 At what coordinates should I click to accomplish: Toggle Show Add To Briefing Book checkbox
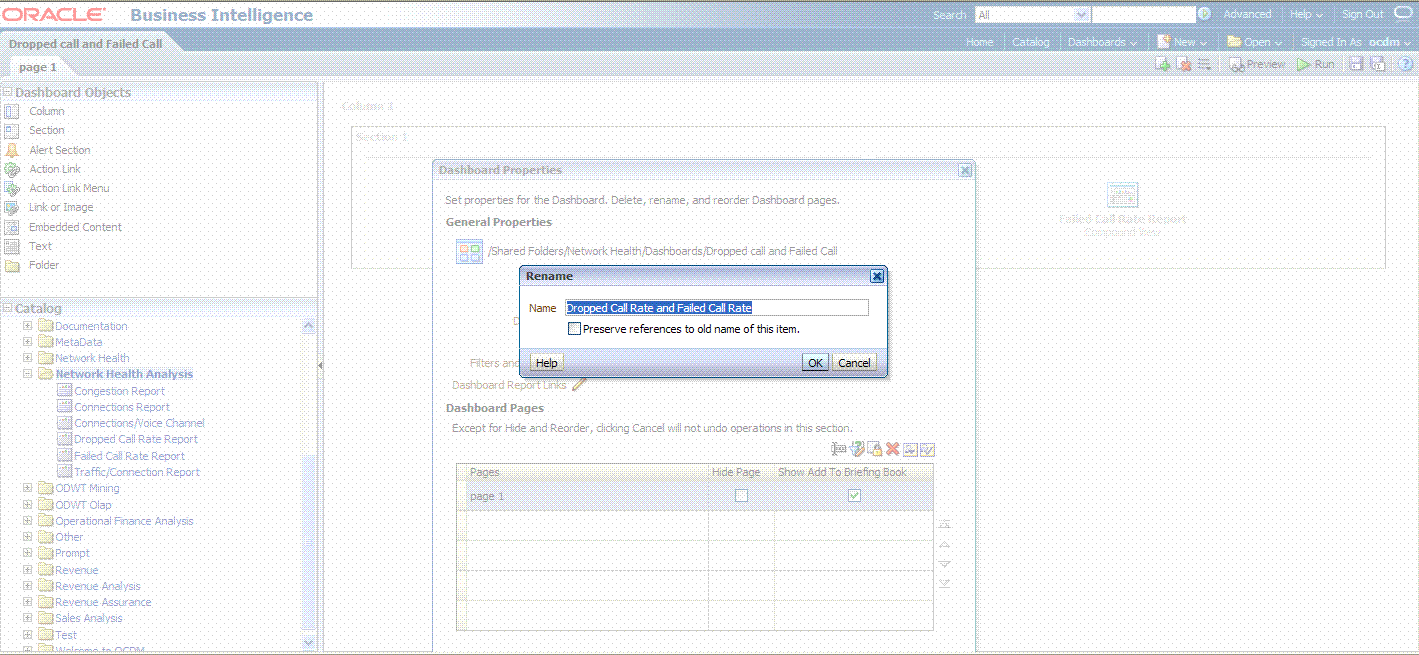click(854, 496)
